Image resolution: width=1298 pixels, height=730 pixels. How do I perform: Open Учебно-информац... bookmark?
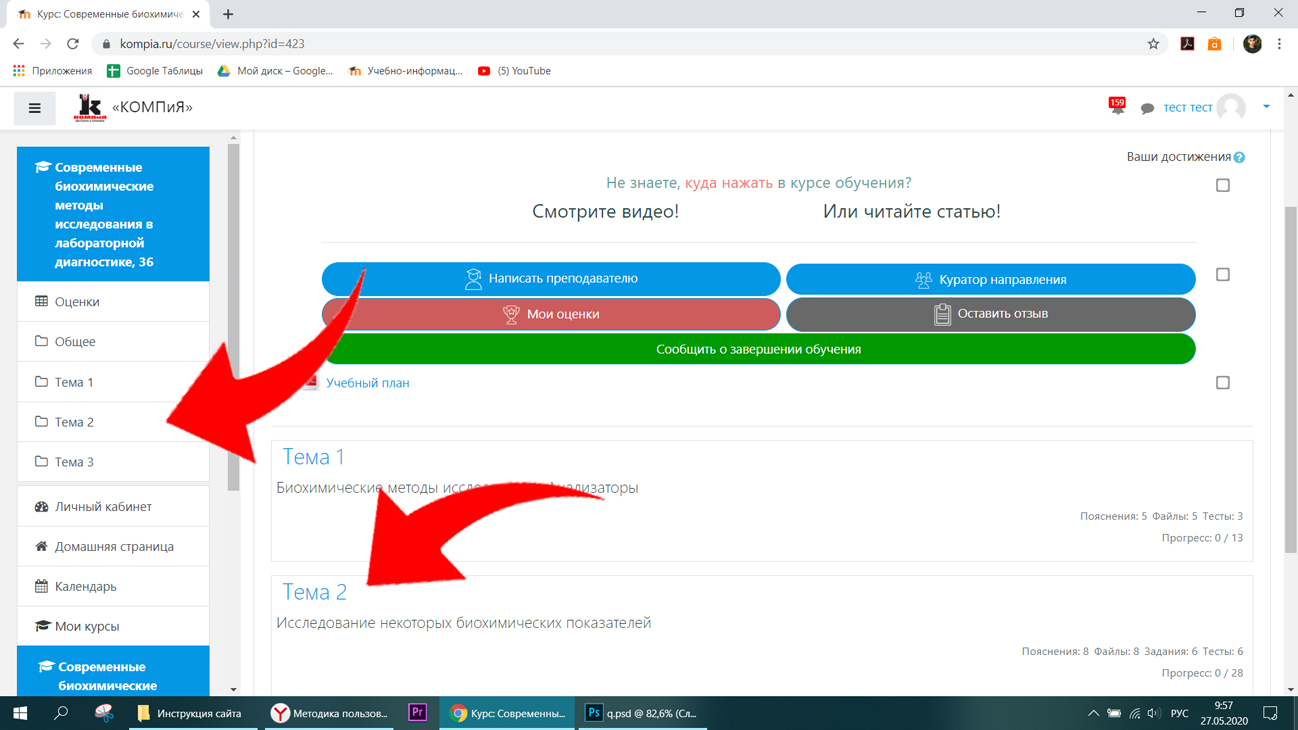click(x=405, y=71)
